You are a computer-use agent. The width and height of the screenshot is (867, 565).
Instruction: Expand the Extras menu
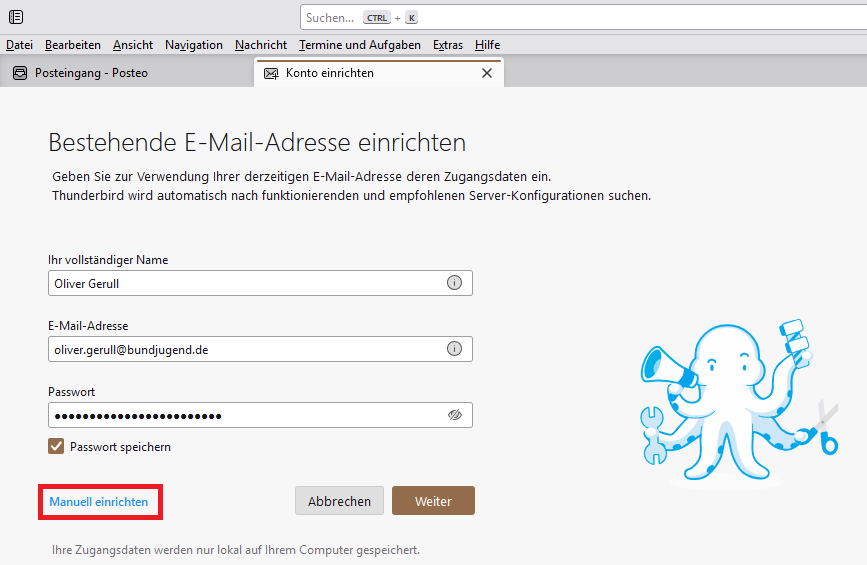(448, 45)
